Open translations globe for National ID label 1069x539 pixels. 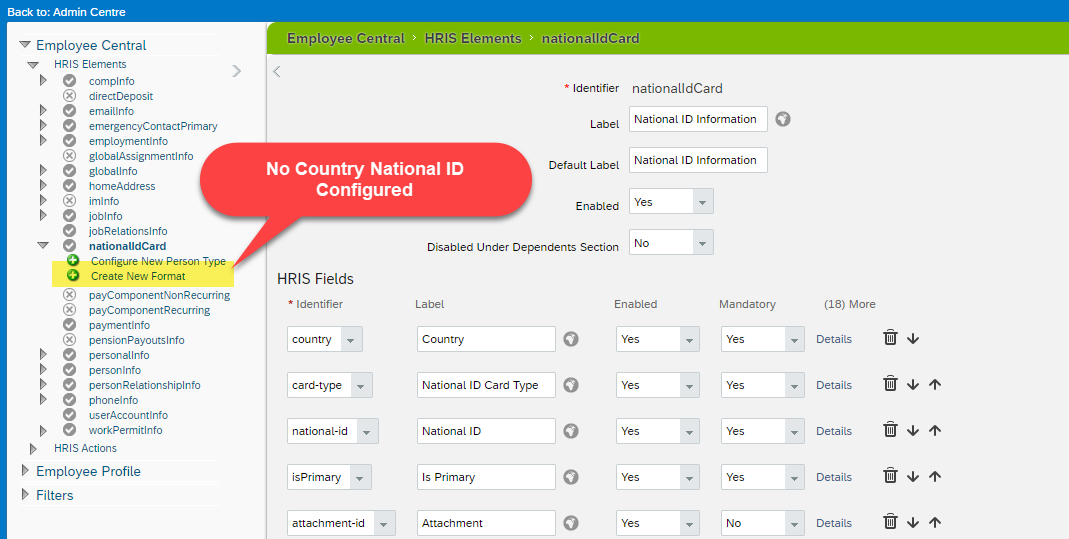click(571, 431)
